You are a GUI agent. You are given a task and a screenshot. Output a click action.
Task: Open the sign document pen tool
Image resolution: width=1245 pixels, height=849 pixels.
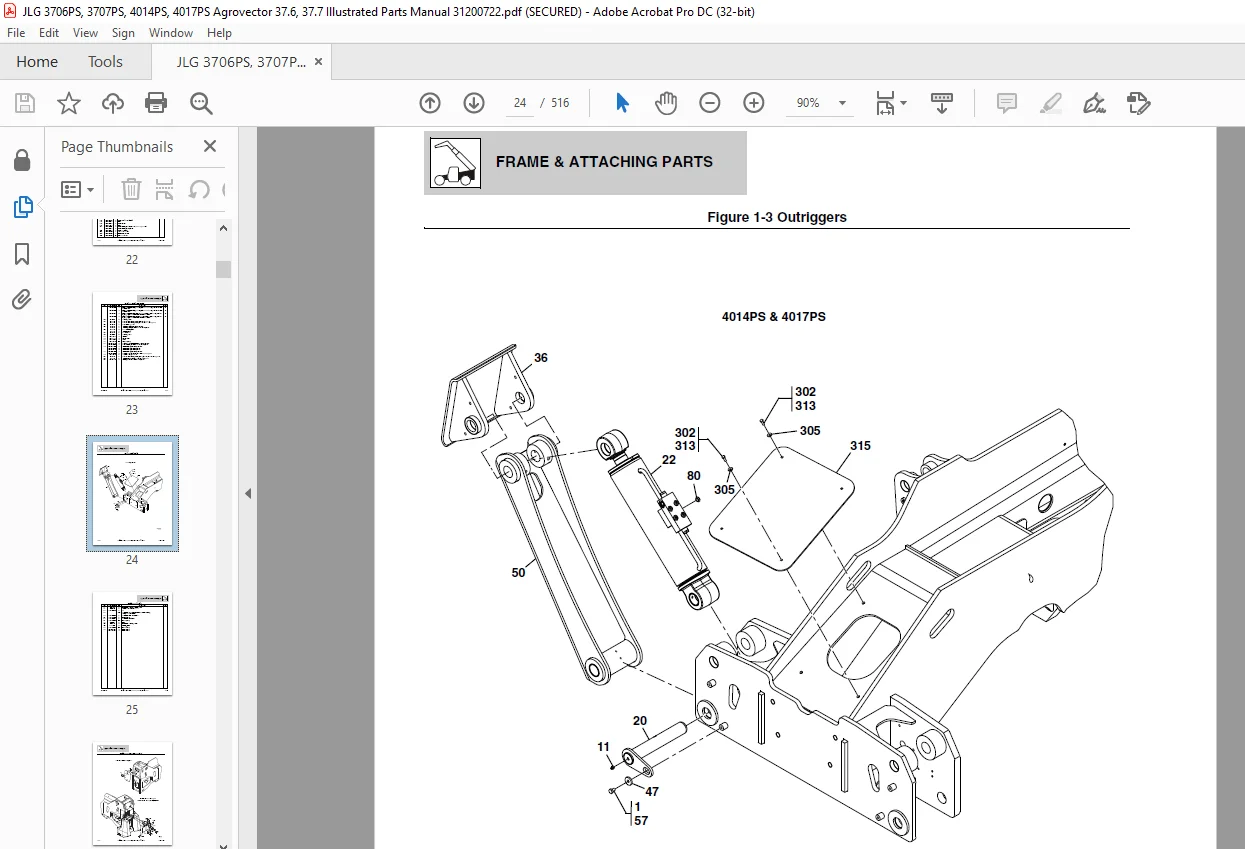point(1094,103)
